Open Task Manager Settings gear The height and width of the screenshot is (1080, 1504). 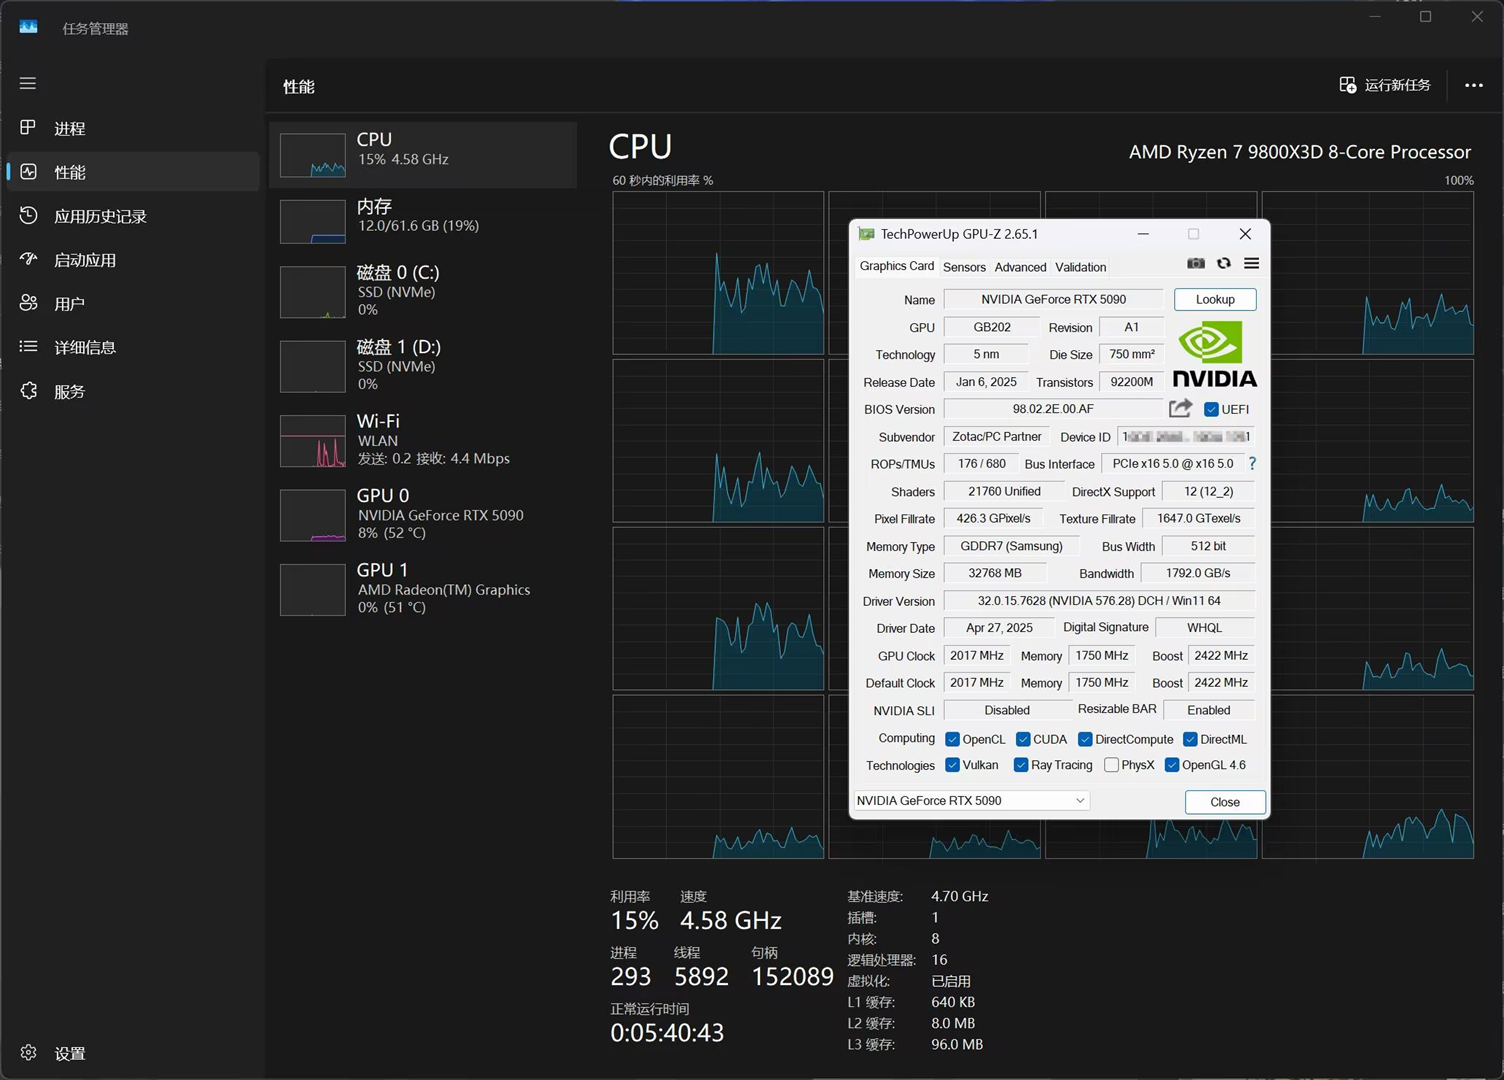[x=28, y=1052]
